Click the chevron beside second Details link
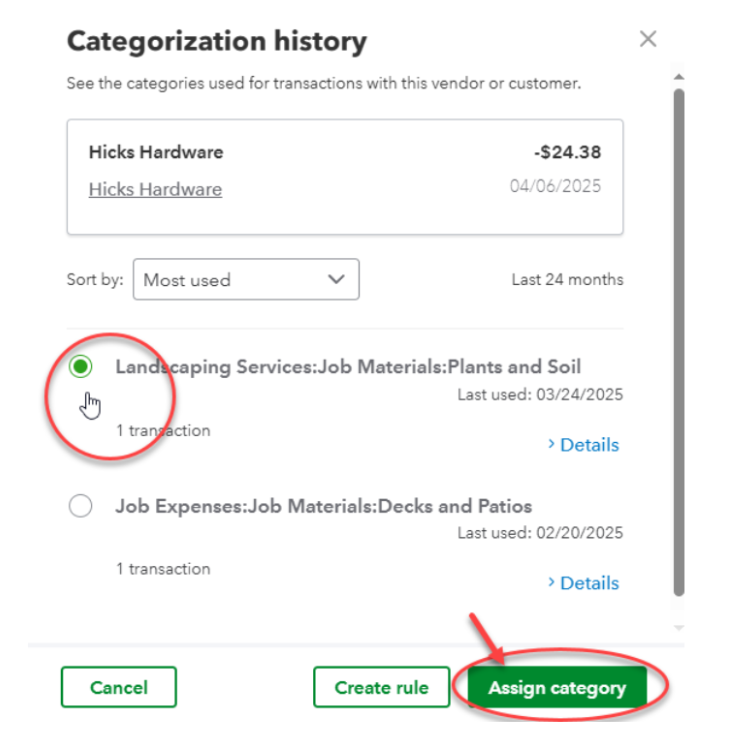The height and width of the screenshot is (739, 743). [551, 582]
